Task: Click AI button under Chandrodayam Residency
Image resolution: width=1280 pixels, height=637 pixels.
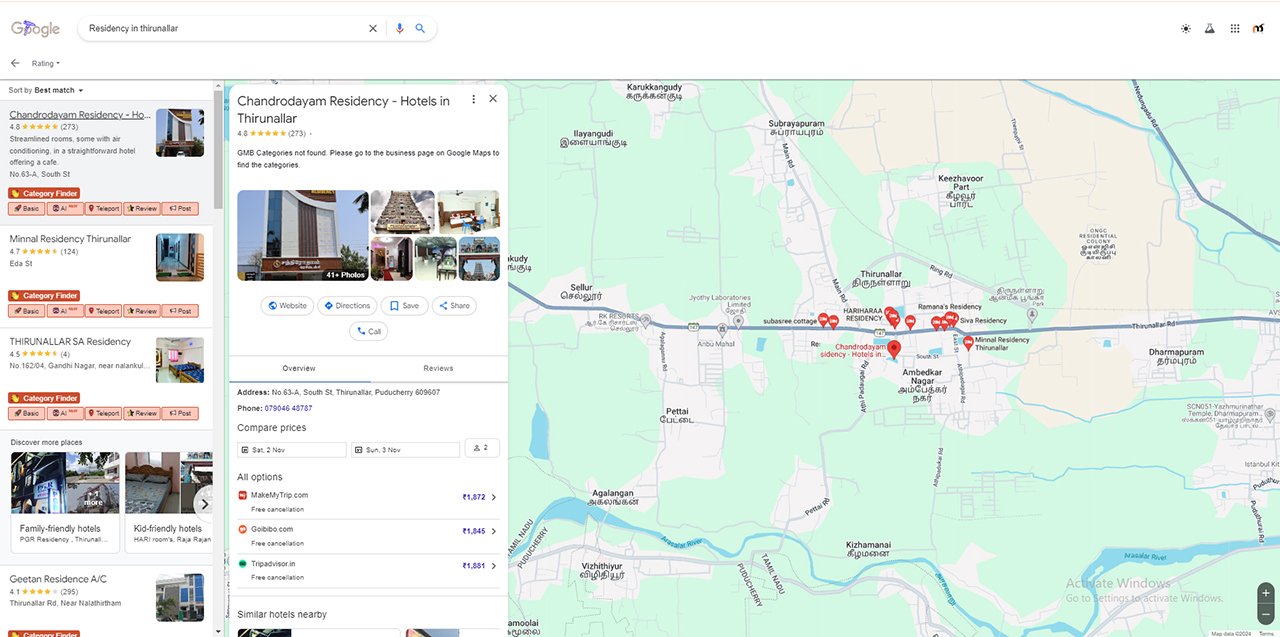Action: 65,209
